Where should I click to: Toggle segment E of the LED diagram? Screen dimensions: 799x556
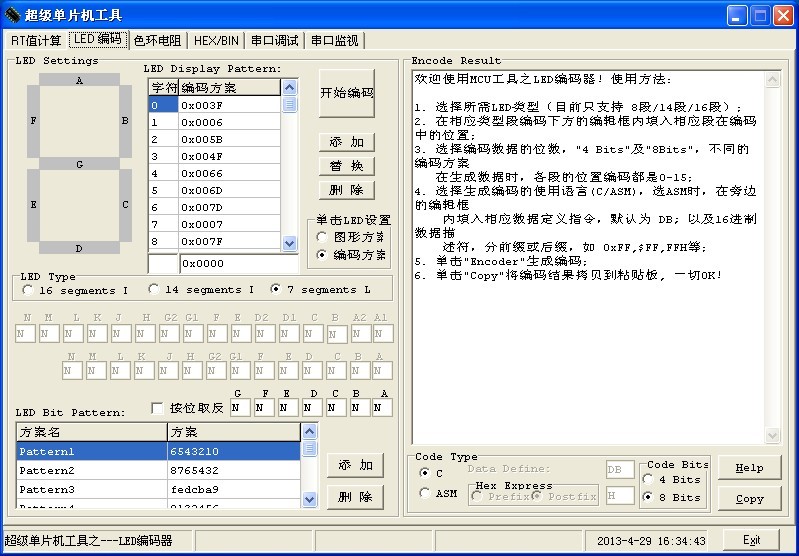[x=33, y=205]
